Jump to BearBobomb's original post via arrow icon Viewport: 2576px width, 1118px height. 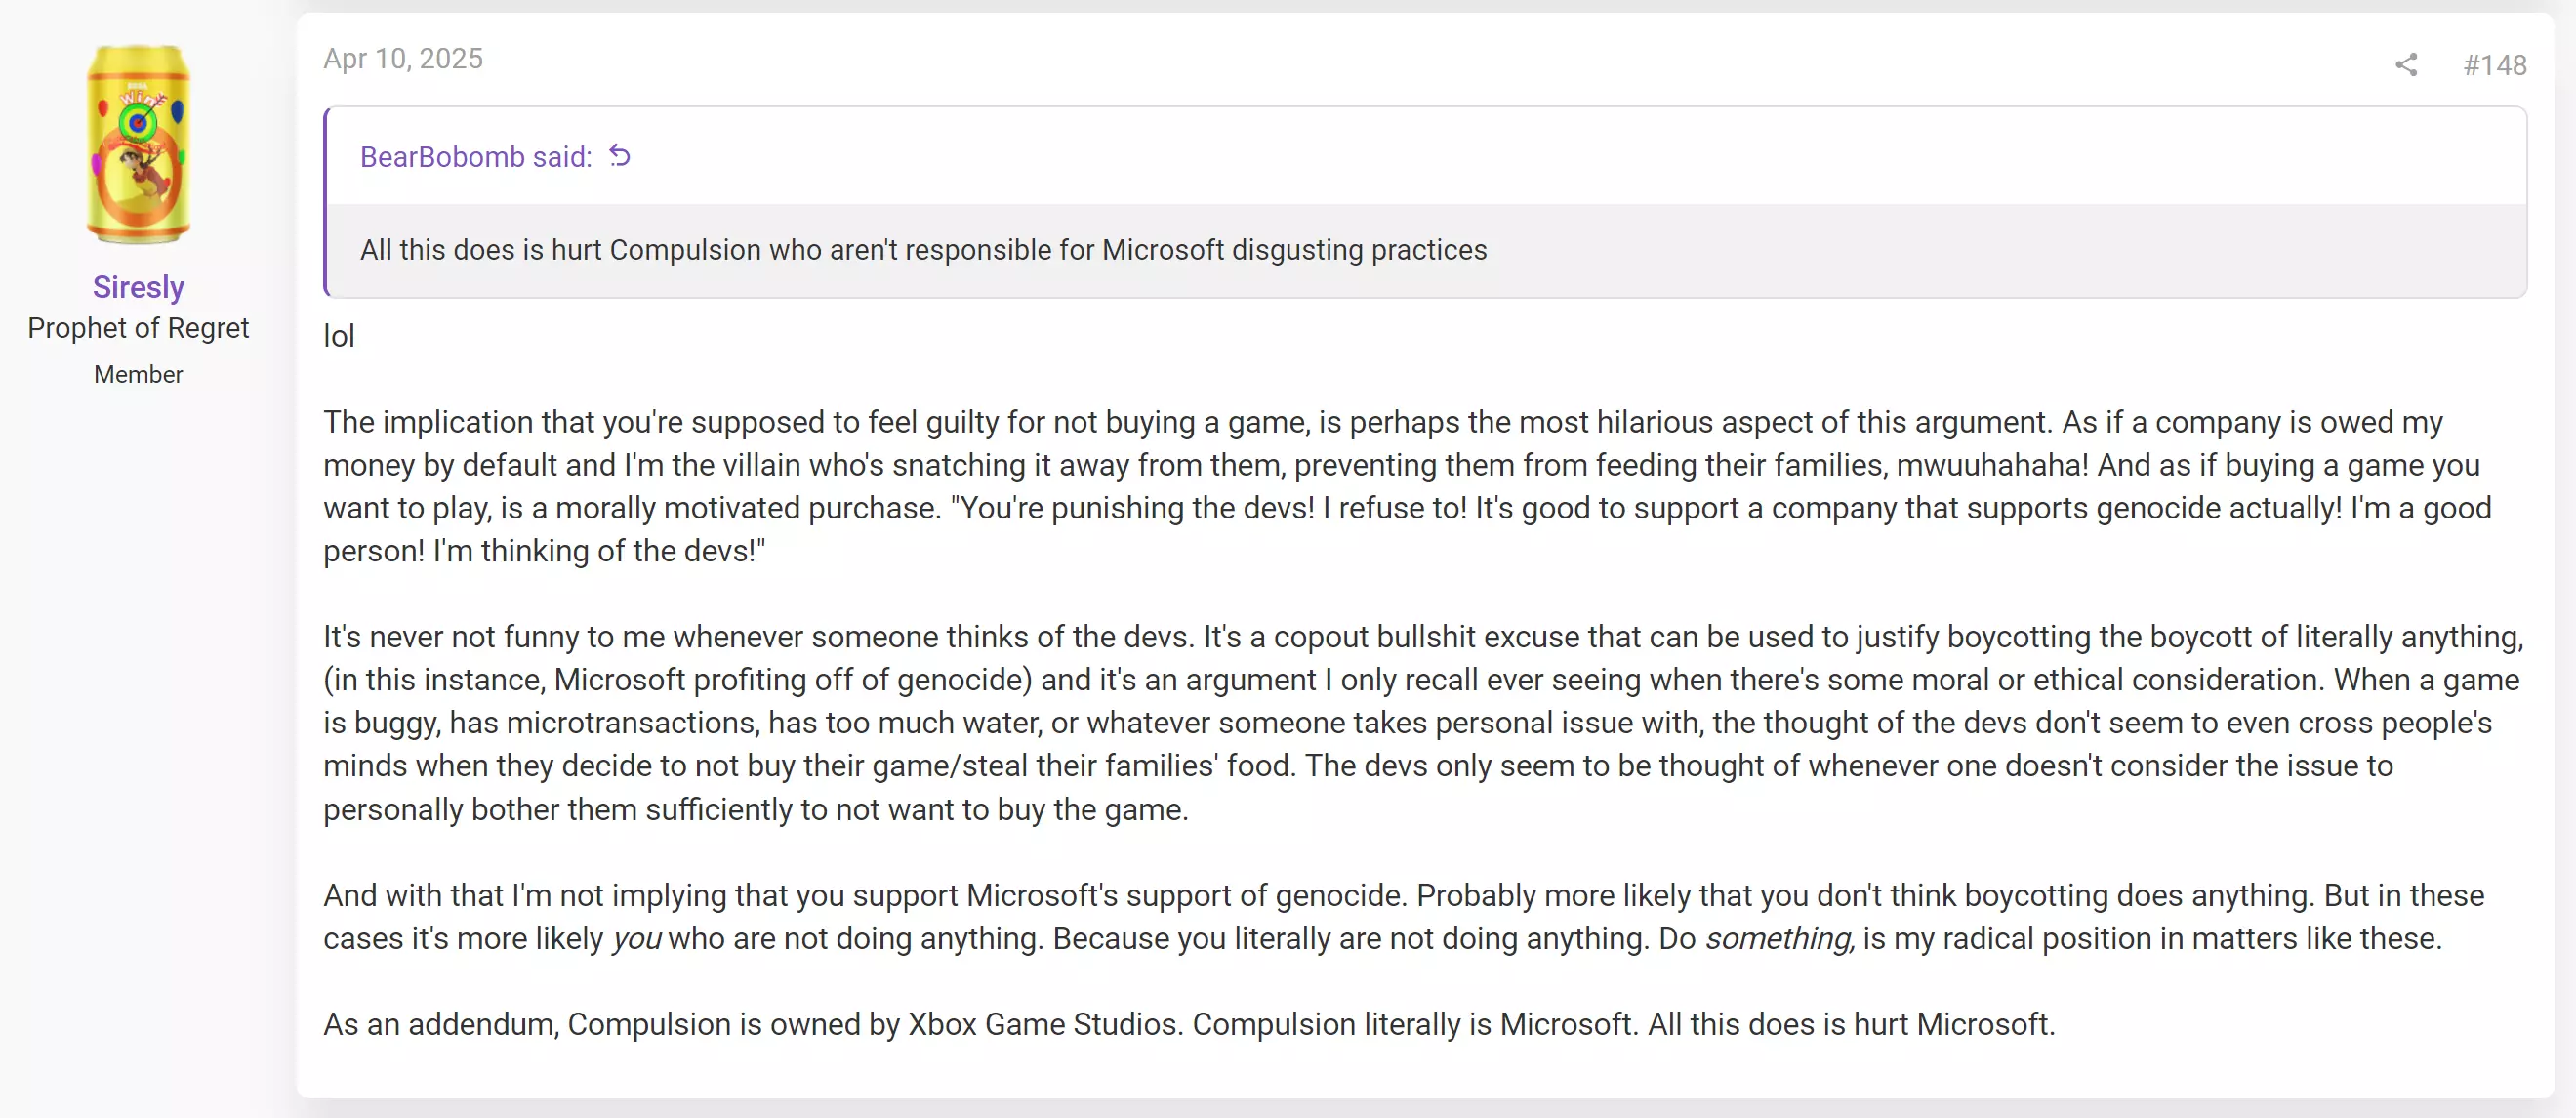pos(620,156)
